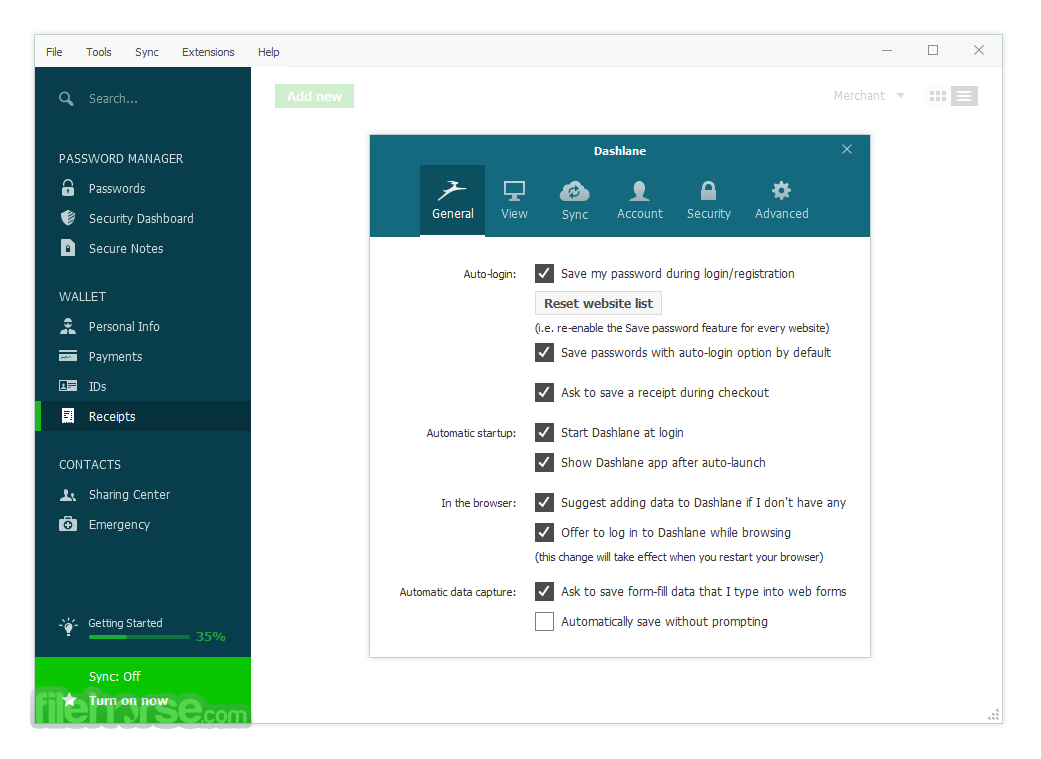
Task: Open Secure Notes label in sidebar
Action: point(126,248)
